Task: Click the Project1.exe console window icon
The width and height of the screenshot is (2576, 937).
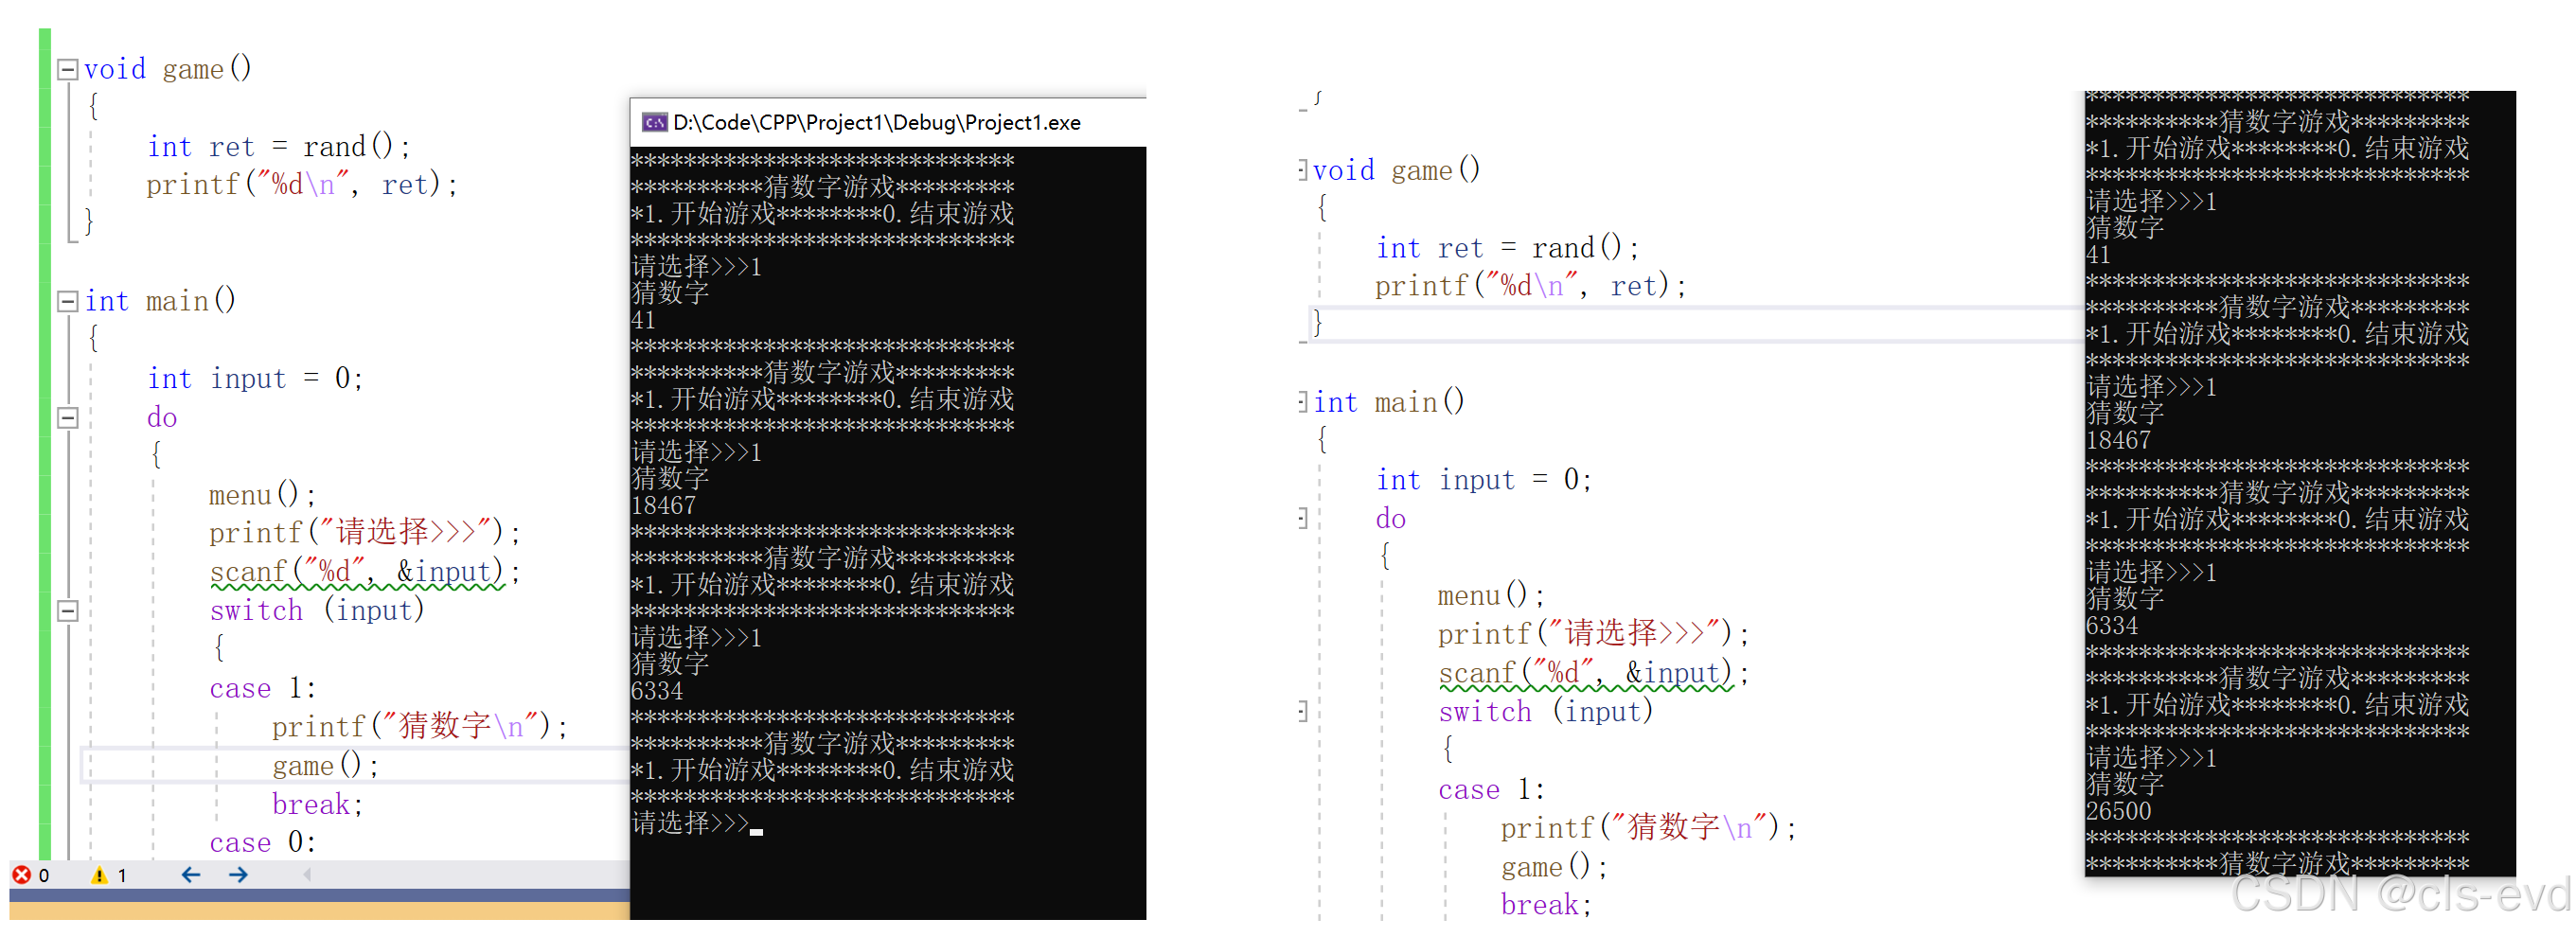Action: [x=655, y=123]
